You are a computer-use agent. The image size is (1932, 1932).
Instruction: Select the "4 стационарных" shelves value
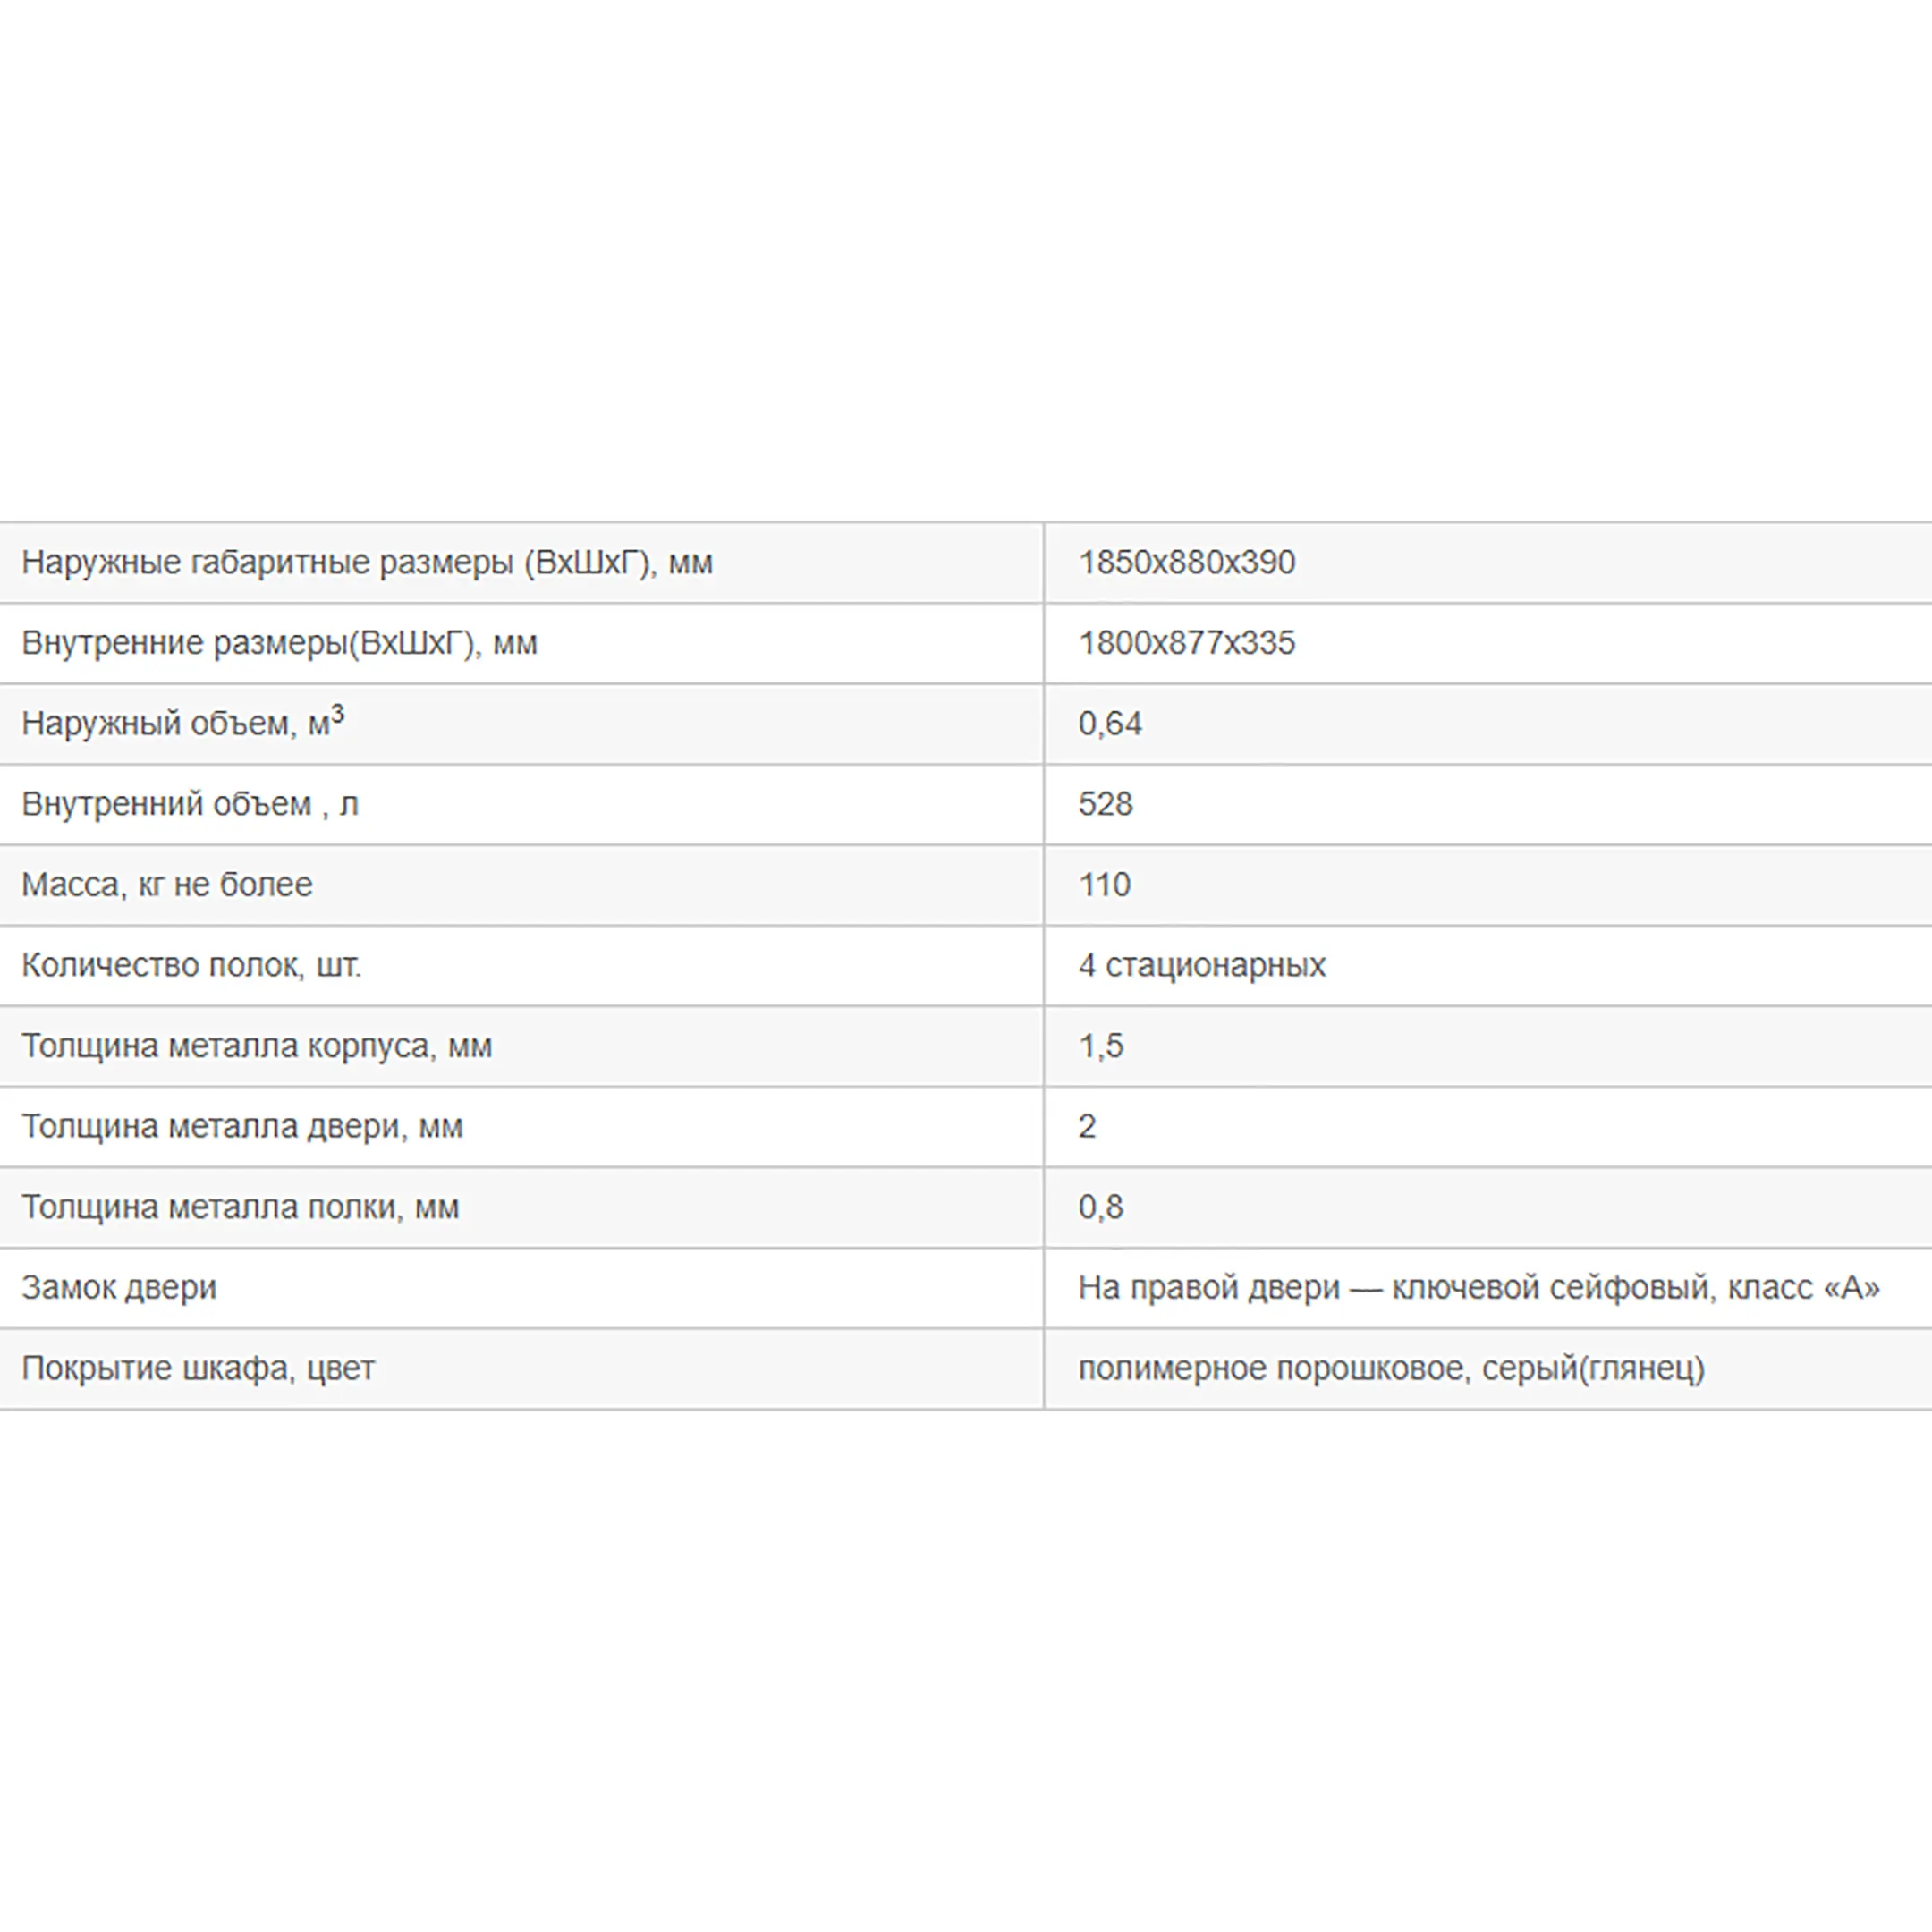click(1202, 966)
